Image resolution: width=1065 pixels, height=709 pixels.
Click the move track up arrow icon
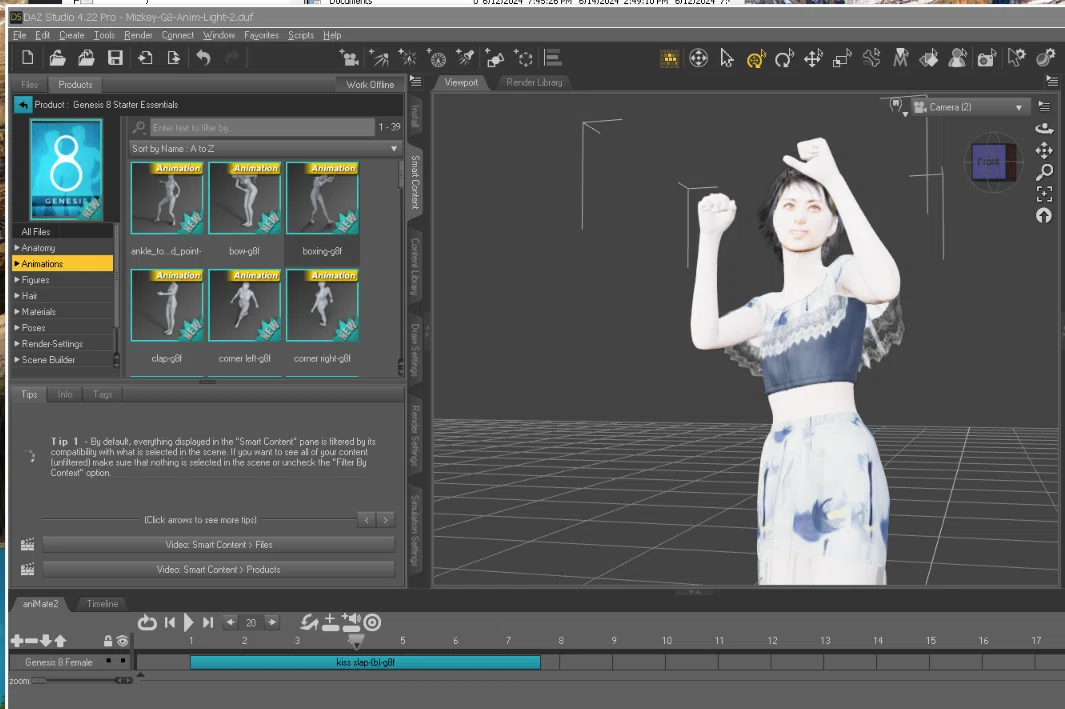pos(60,640)
